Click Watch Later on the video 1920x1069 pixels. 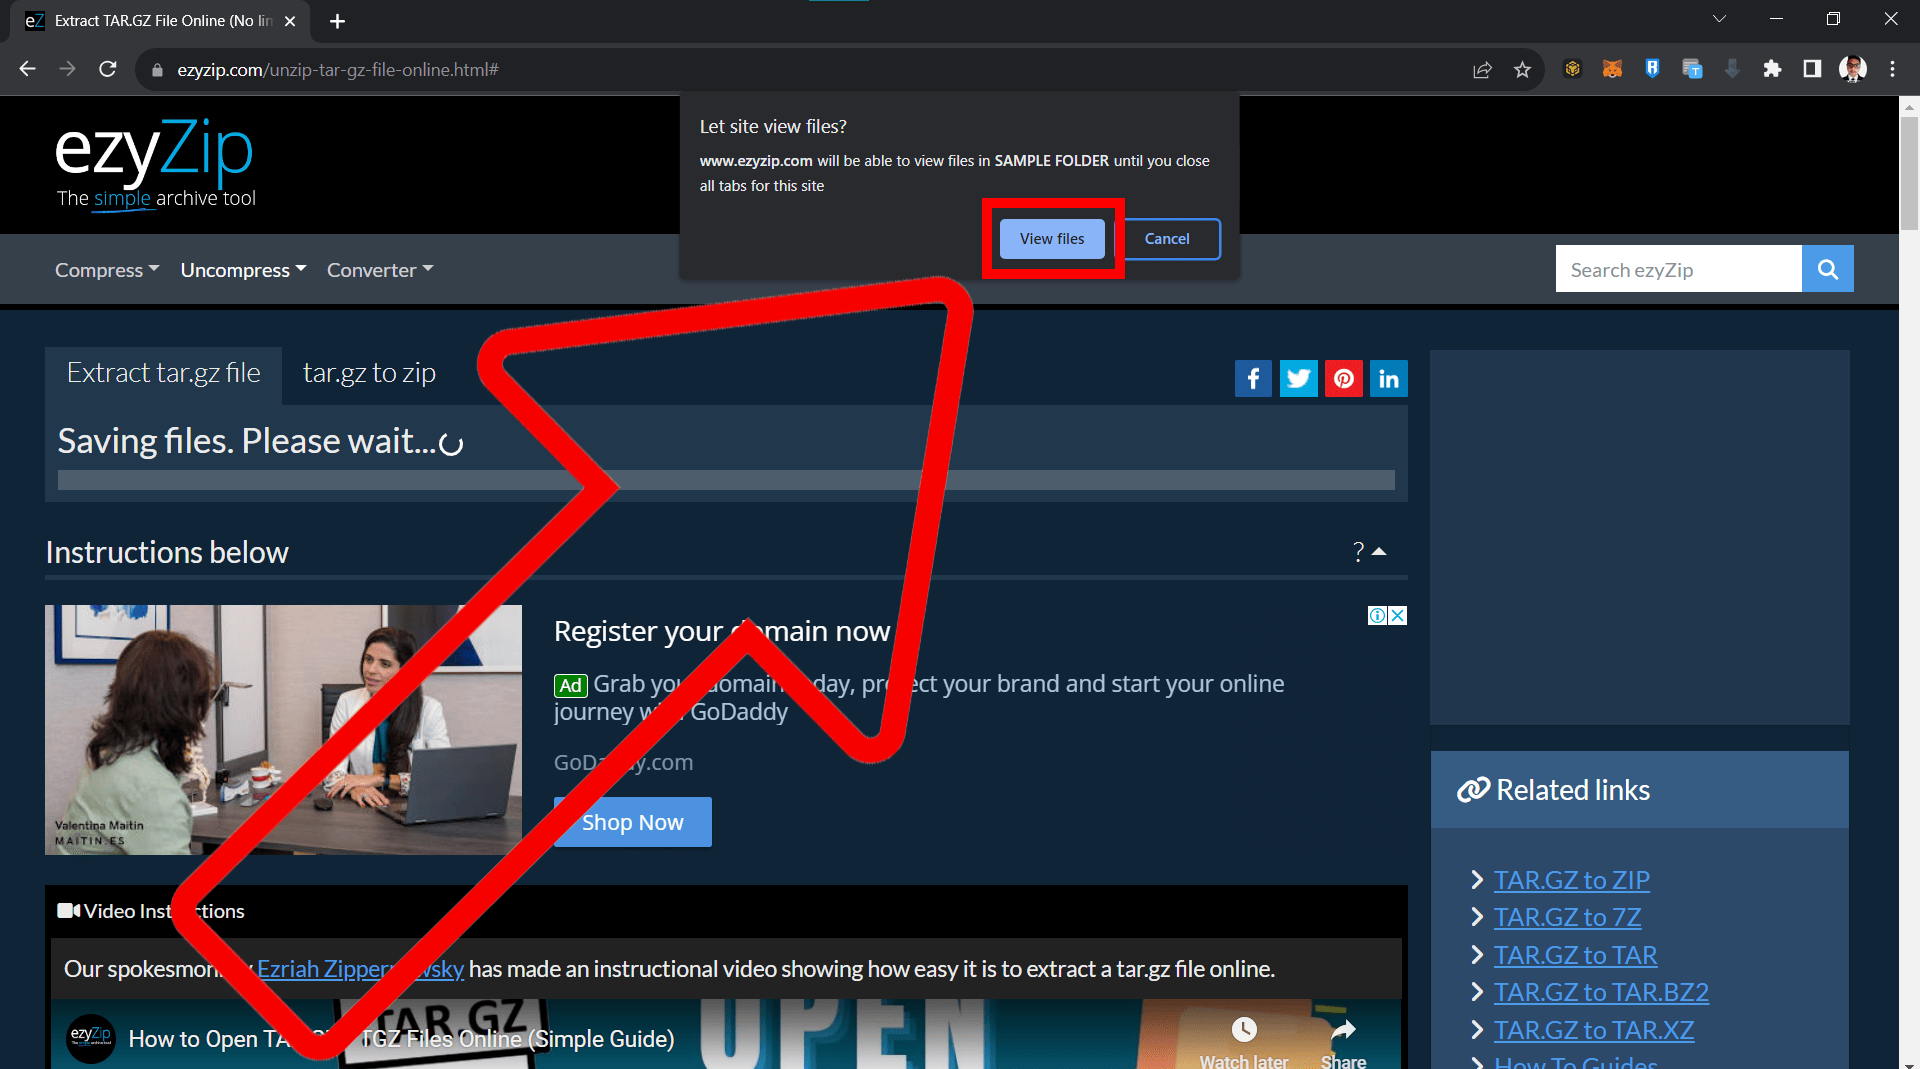tap(1243, 1029)
